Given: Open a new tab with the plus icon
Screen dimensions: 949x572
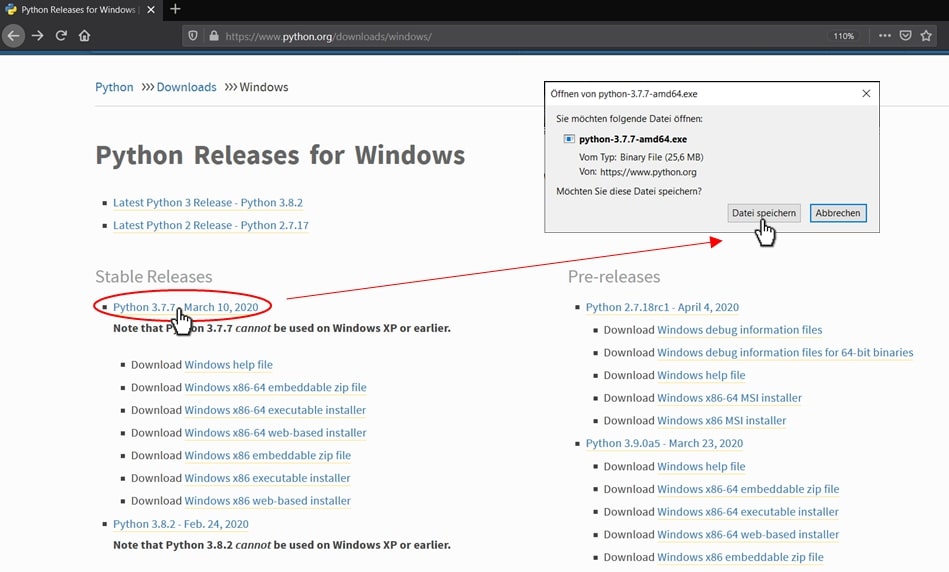Looking at the screenshot, I should pos(176,9).
